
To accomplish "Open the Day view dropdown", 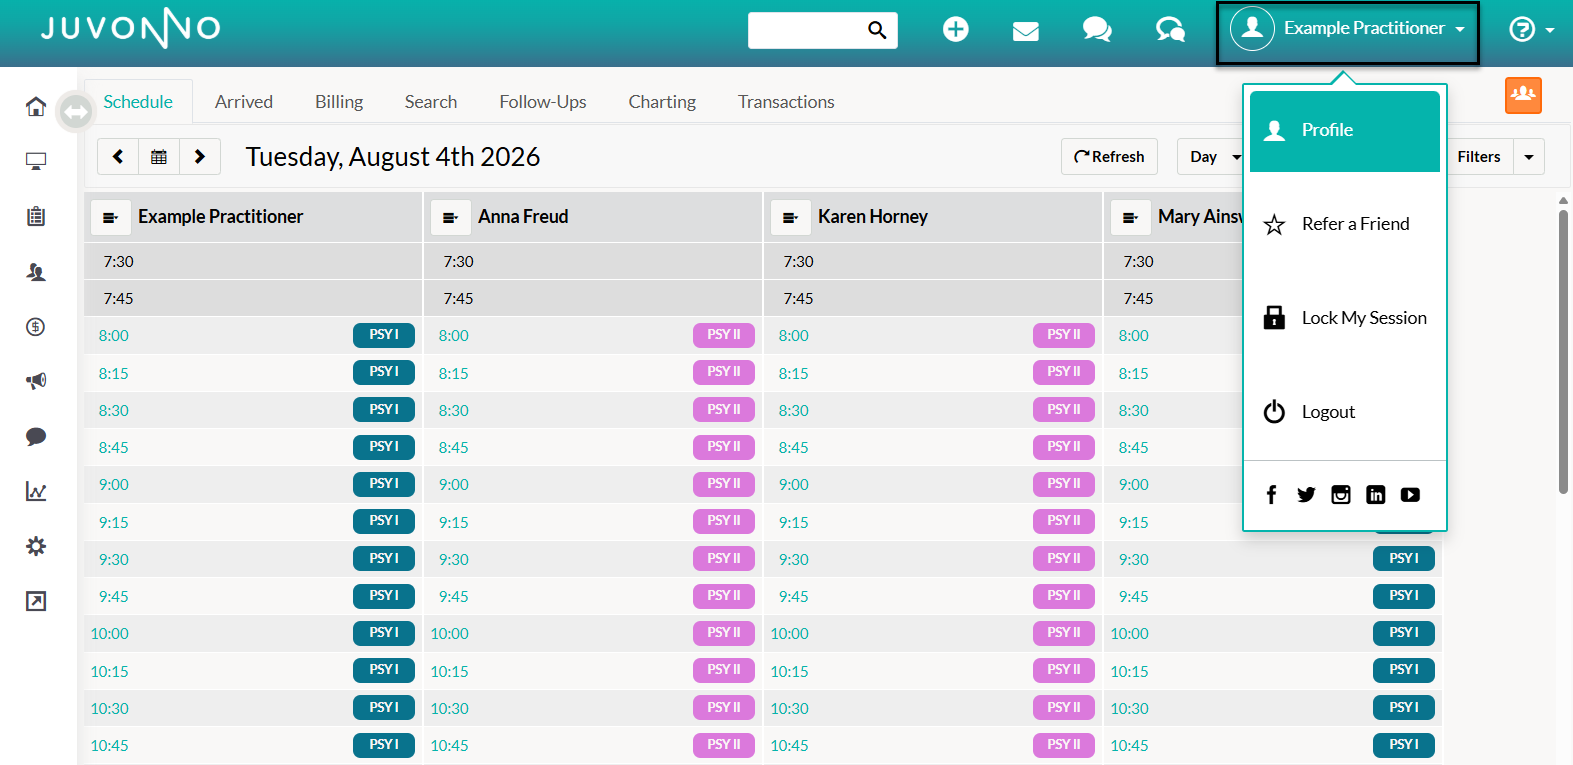I will pyautogui.click(x=1212, y=157).
